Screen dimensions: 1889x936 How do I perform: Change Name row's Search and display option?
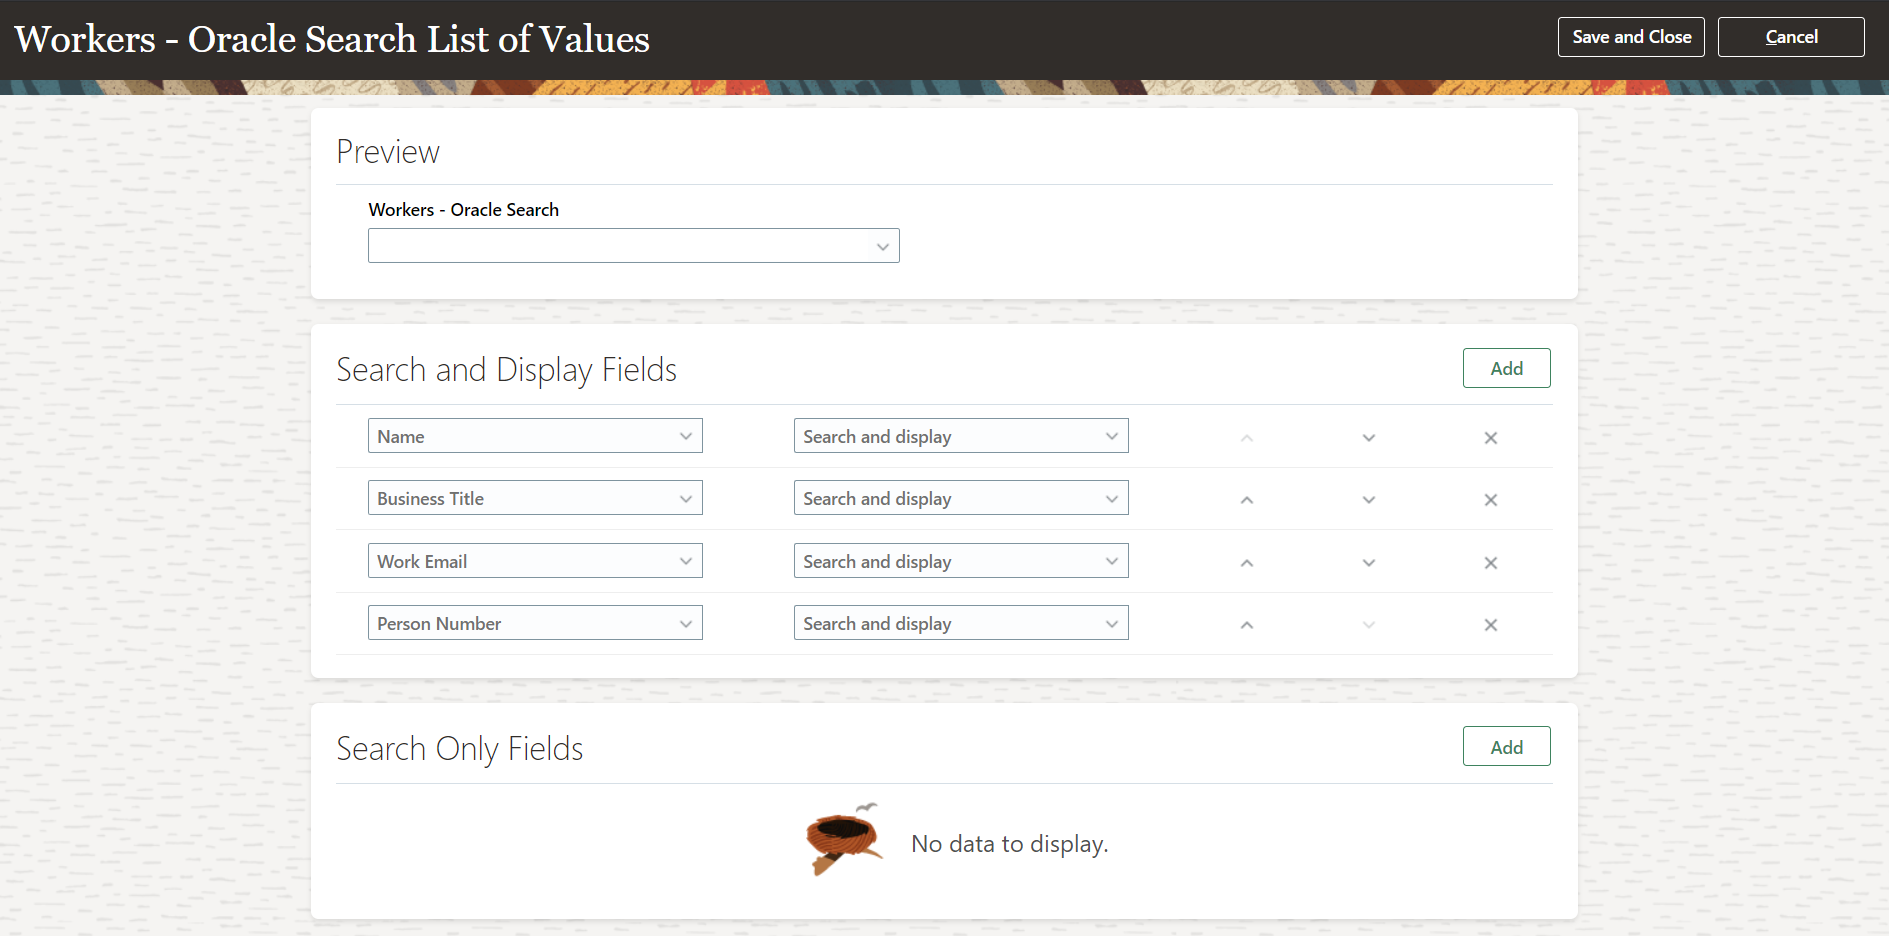[960, 436]
